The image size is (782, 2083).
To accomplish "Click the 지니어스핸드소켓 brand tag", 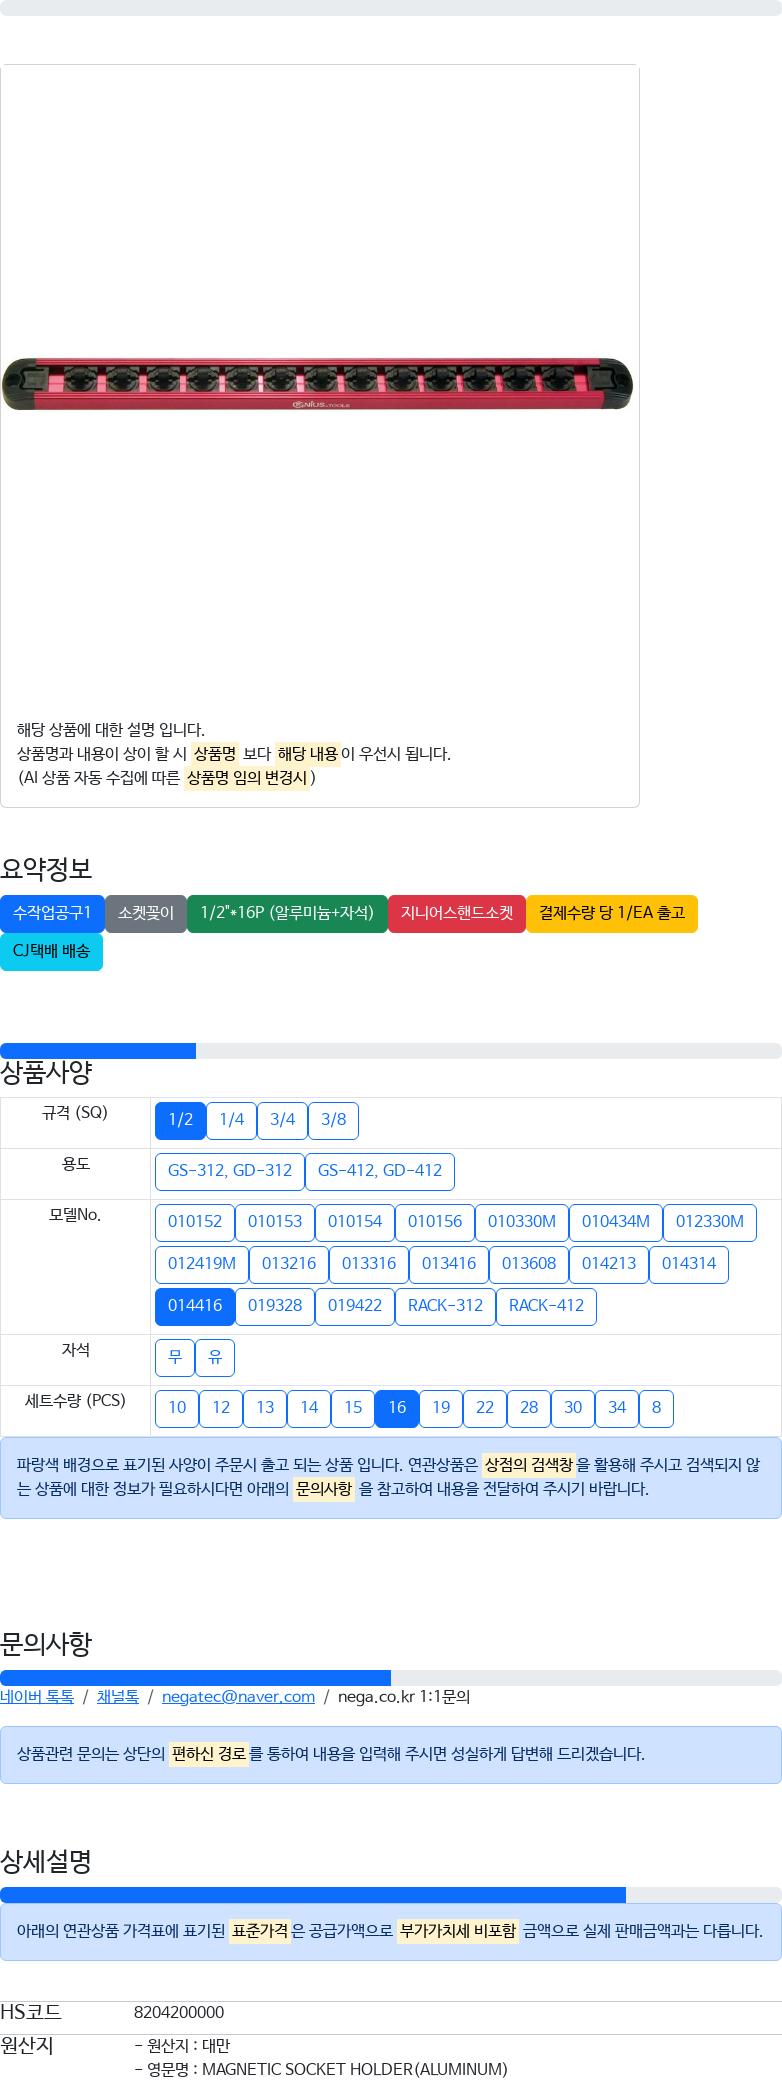I will pyautogui.click(x=457, y=913).
